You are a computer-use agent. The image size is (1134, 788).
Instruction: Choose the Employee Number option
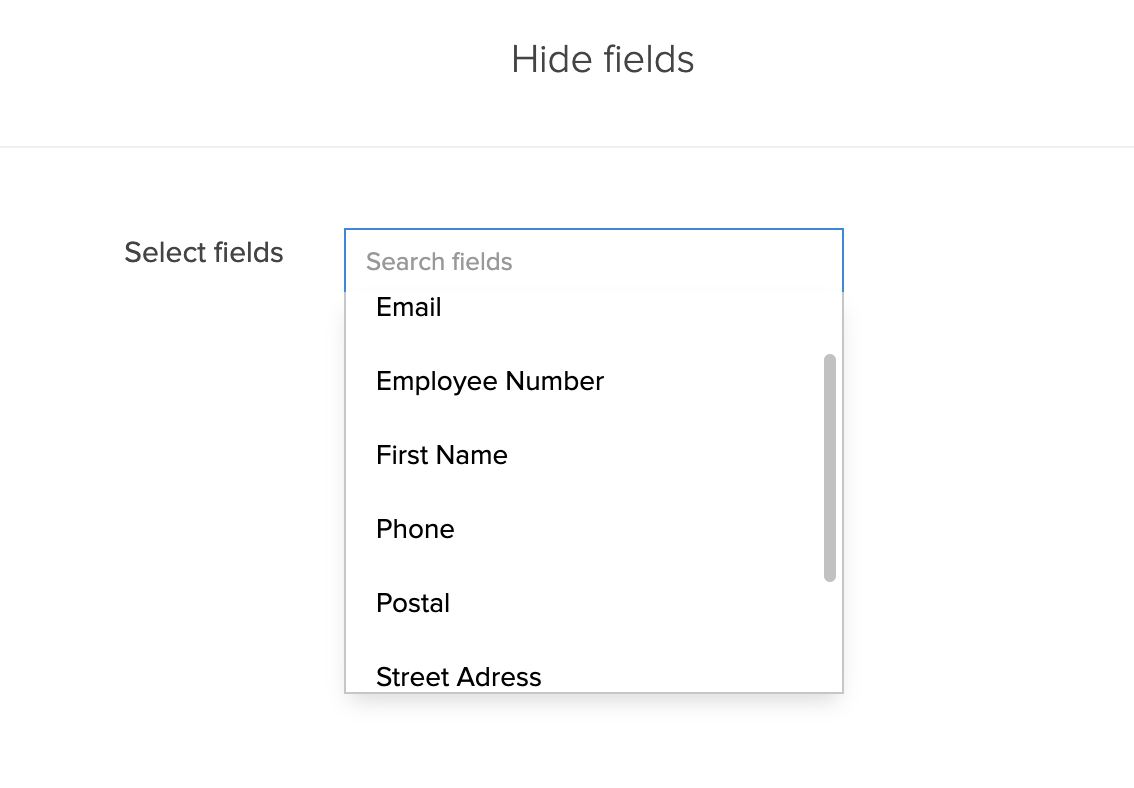490,381
